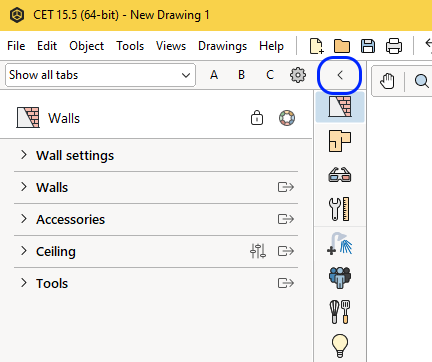Undock the Walls section with its arrow icon
This screenshot has height=362, width=432.
[286, 187]
